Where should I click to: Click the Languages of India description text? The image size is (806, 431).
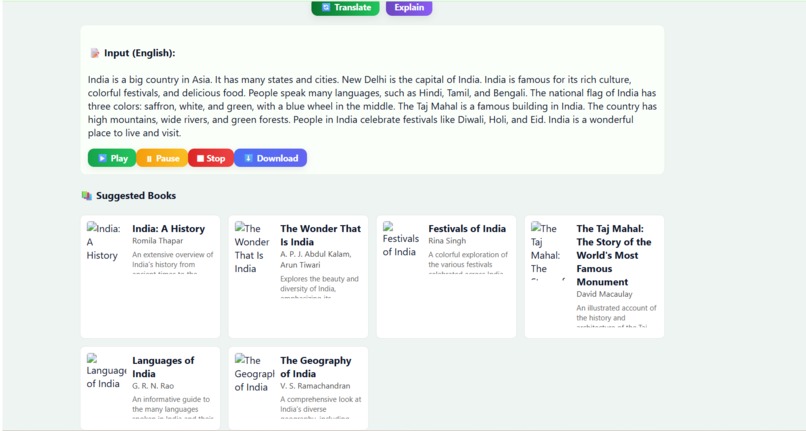[x=172, y=406]
